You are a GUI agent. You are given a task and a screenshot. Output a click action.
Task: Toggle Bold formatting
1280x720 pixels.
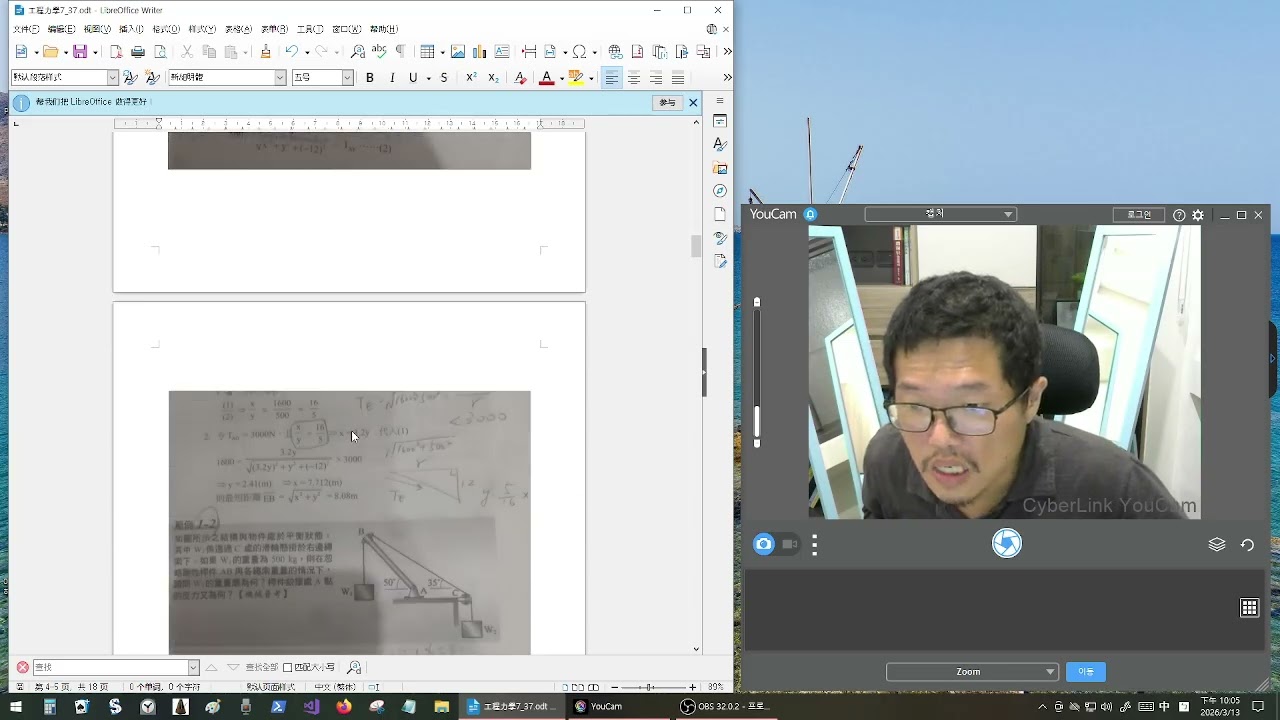370,78
